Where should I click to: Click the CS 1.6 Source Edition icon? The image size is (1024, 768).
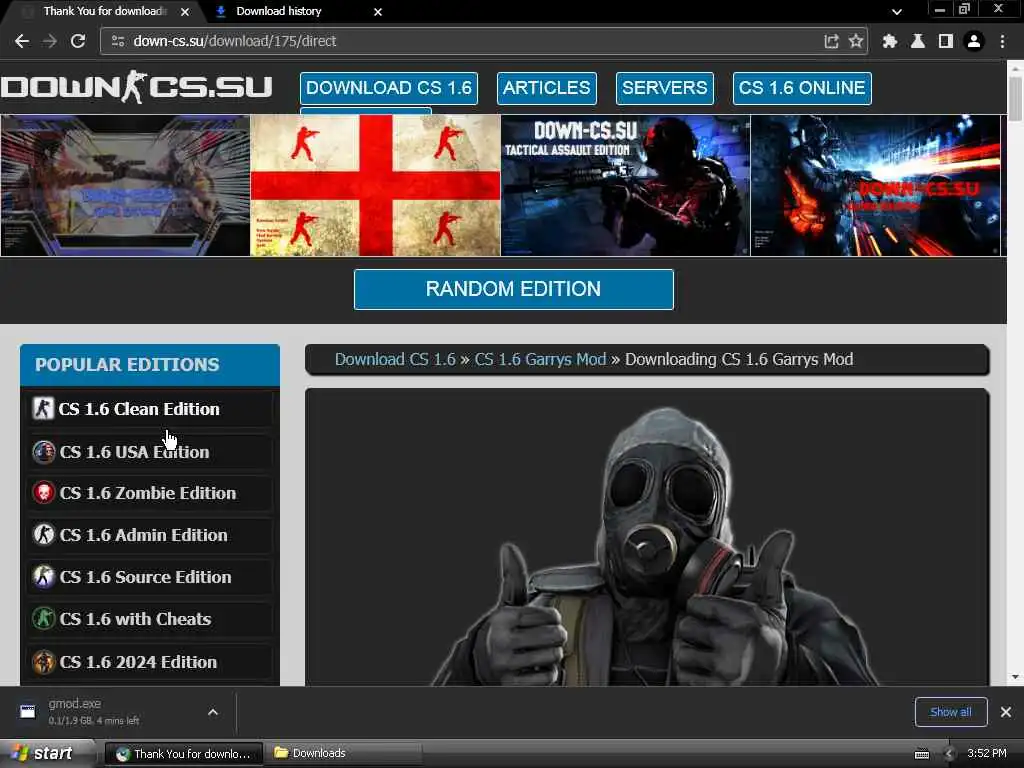click(x=44, y=577)
